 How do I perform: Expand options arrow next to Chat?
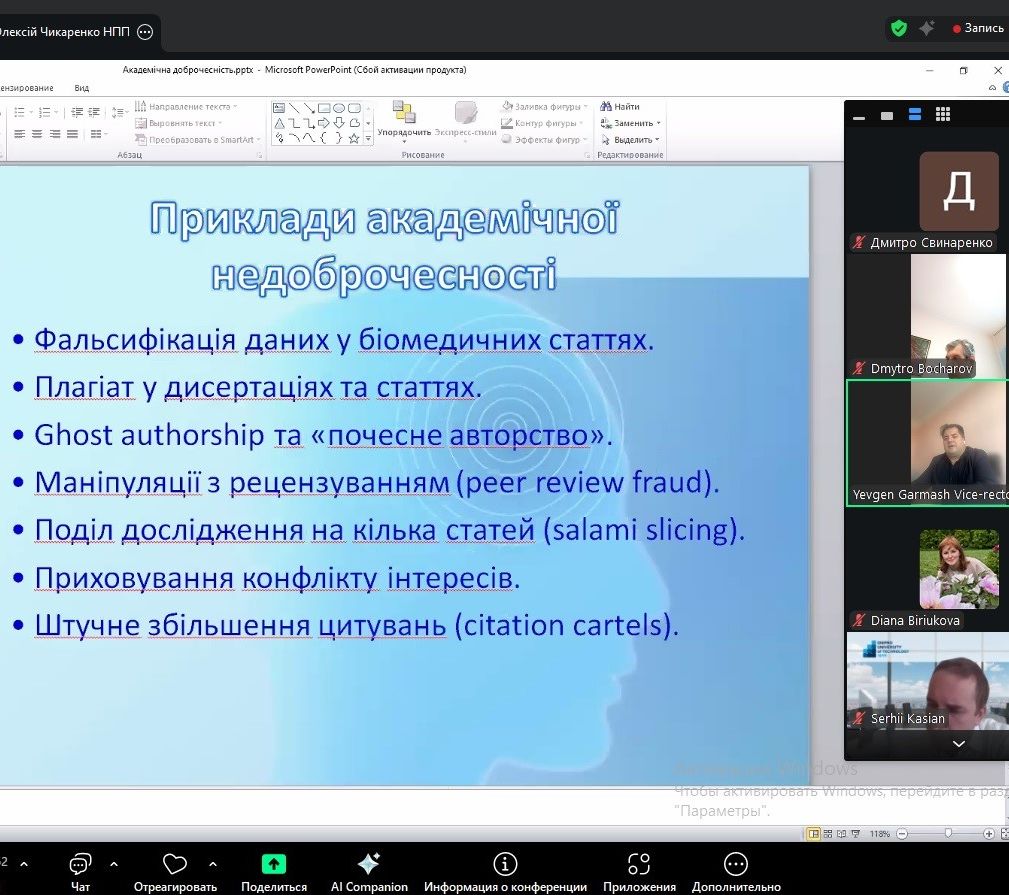point(114,864)
